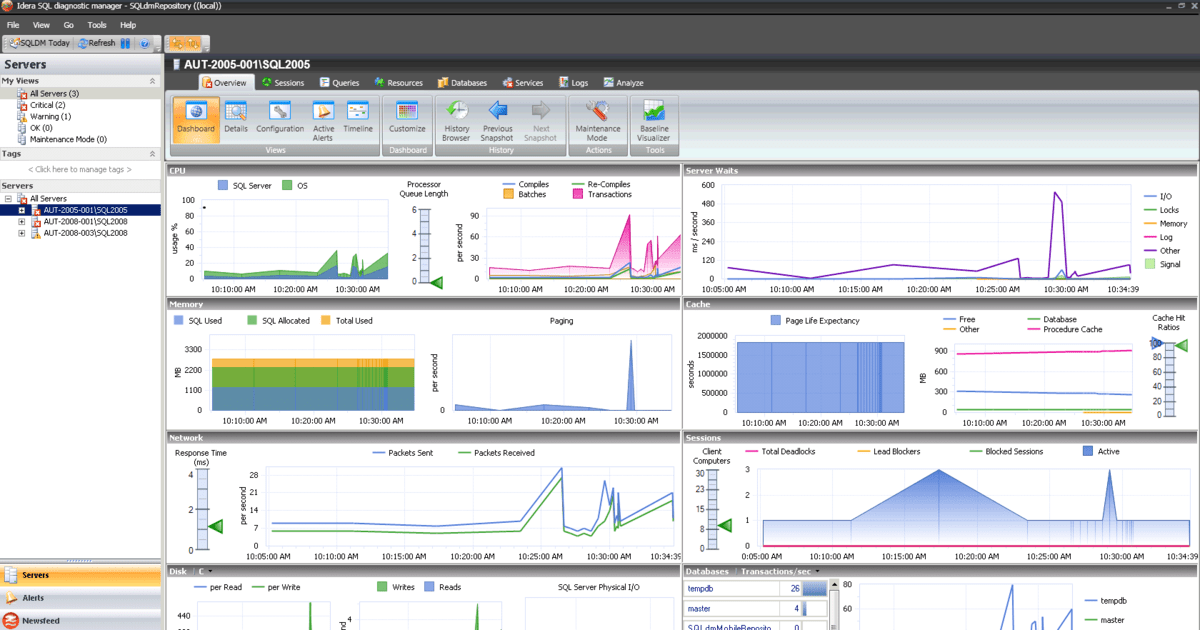Click the SQL Server CPU legend swatch
The height and width of the screenshot is (630, 1200).
coord(222,186)
